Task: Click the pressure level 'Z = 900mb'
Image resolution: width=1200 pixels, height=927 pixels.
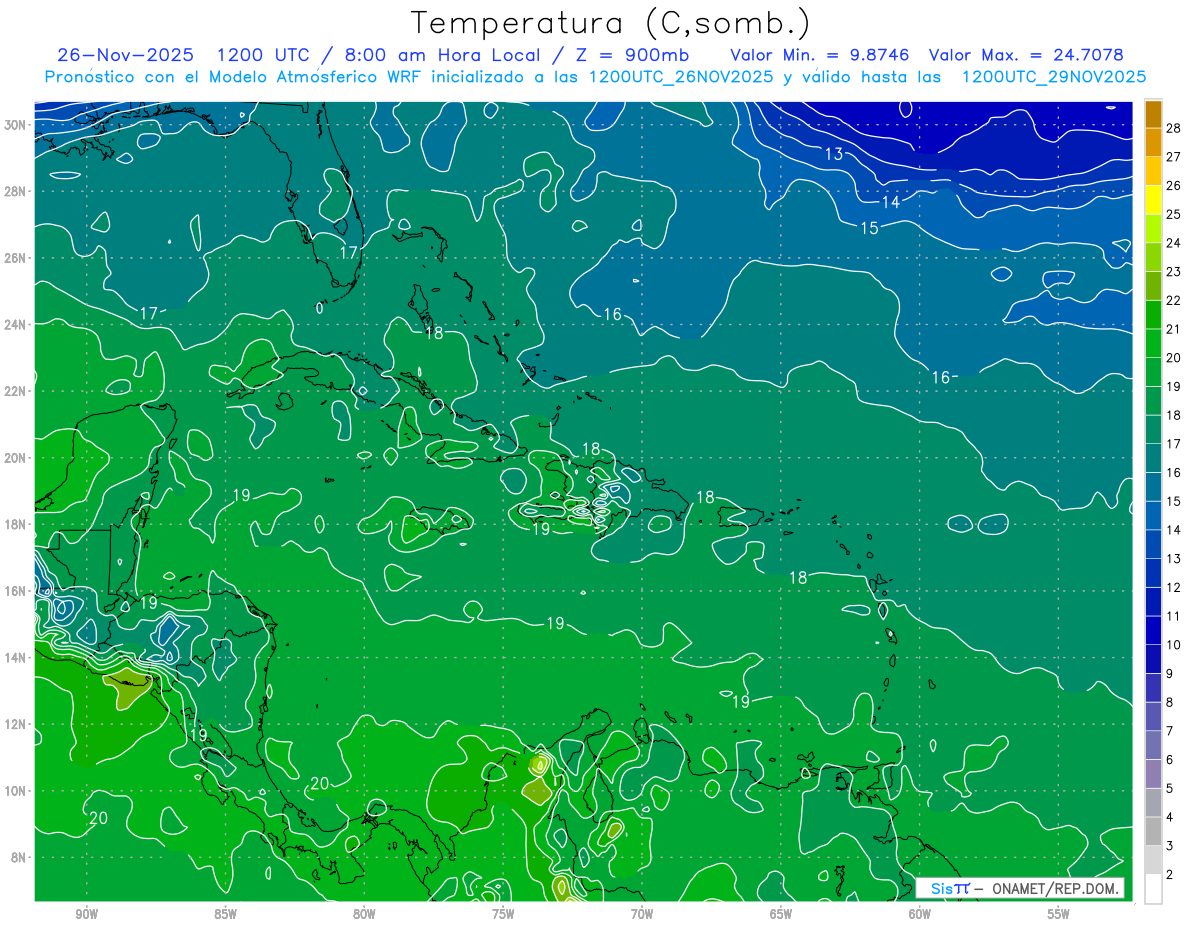Action: [635, 55]
